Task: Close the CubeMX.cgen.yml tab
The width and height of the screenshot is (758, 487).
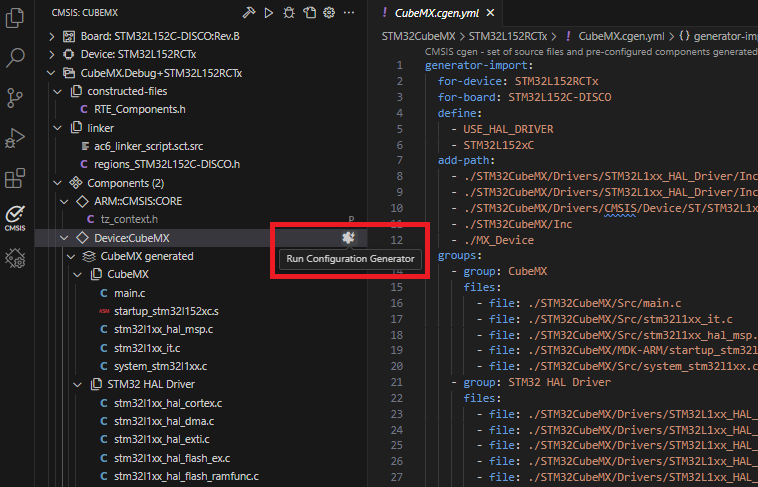Action: tap(490, 13)
